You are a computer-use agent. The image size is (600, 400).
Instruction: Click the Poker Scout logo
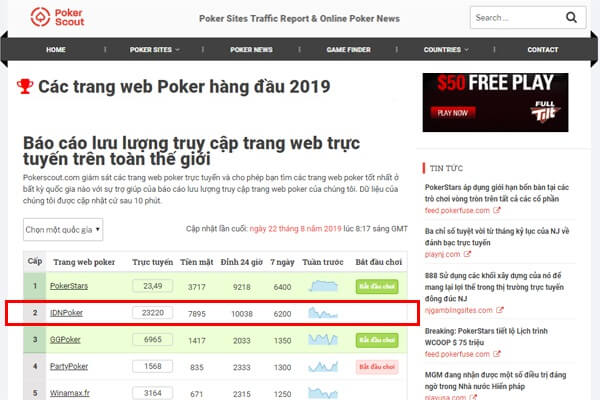click(x=57, y=17)
